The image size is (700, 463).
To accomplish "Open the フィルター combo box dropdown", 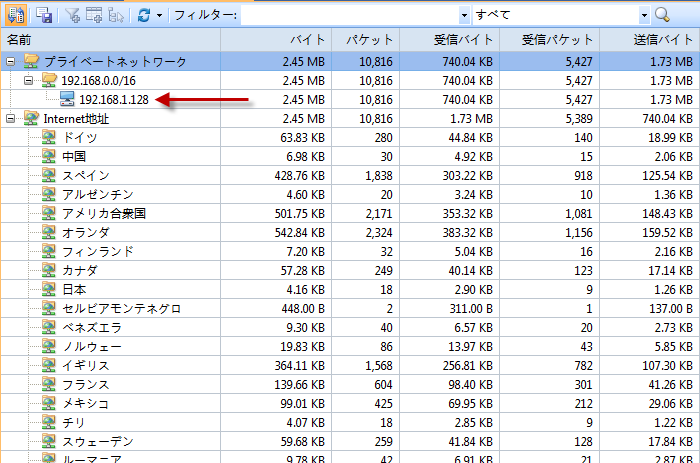I will point(464,15).
